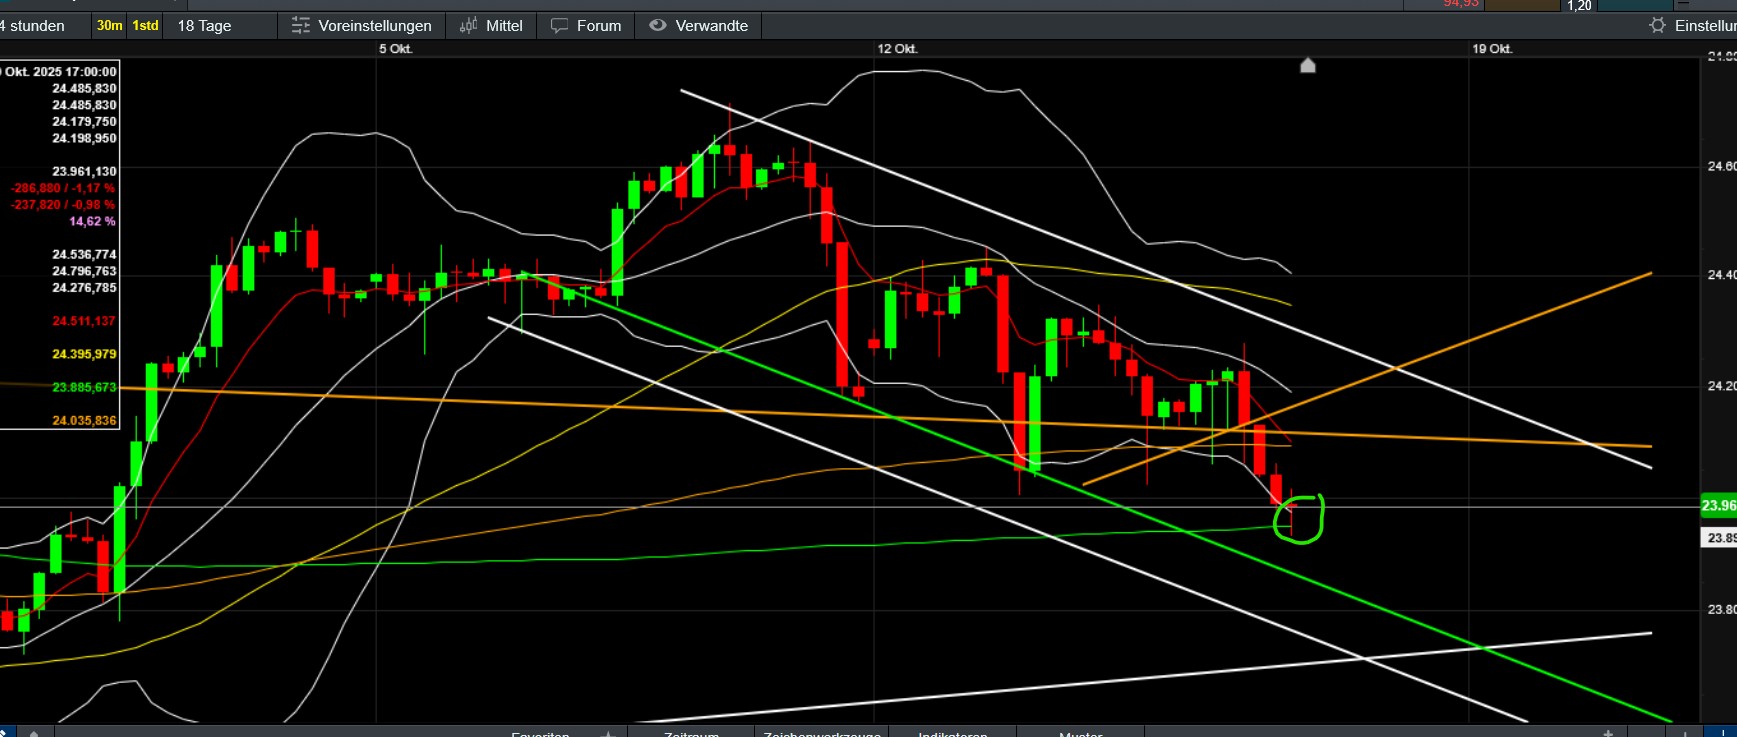Switch chart interval to 1std
The height and width of the screenshot is (737, 1737).
146,26
